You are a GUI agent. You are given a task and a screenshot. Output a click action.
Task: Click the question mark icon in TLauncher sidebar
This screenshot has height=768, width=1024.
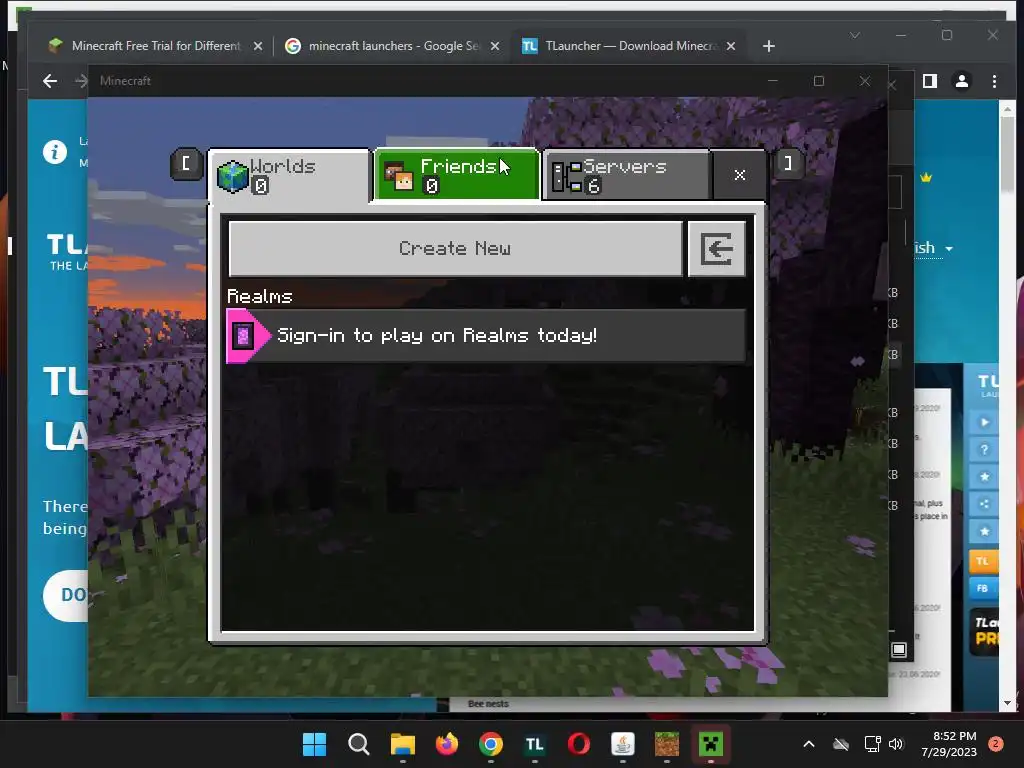984,449
